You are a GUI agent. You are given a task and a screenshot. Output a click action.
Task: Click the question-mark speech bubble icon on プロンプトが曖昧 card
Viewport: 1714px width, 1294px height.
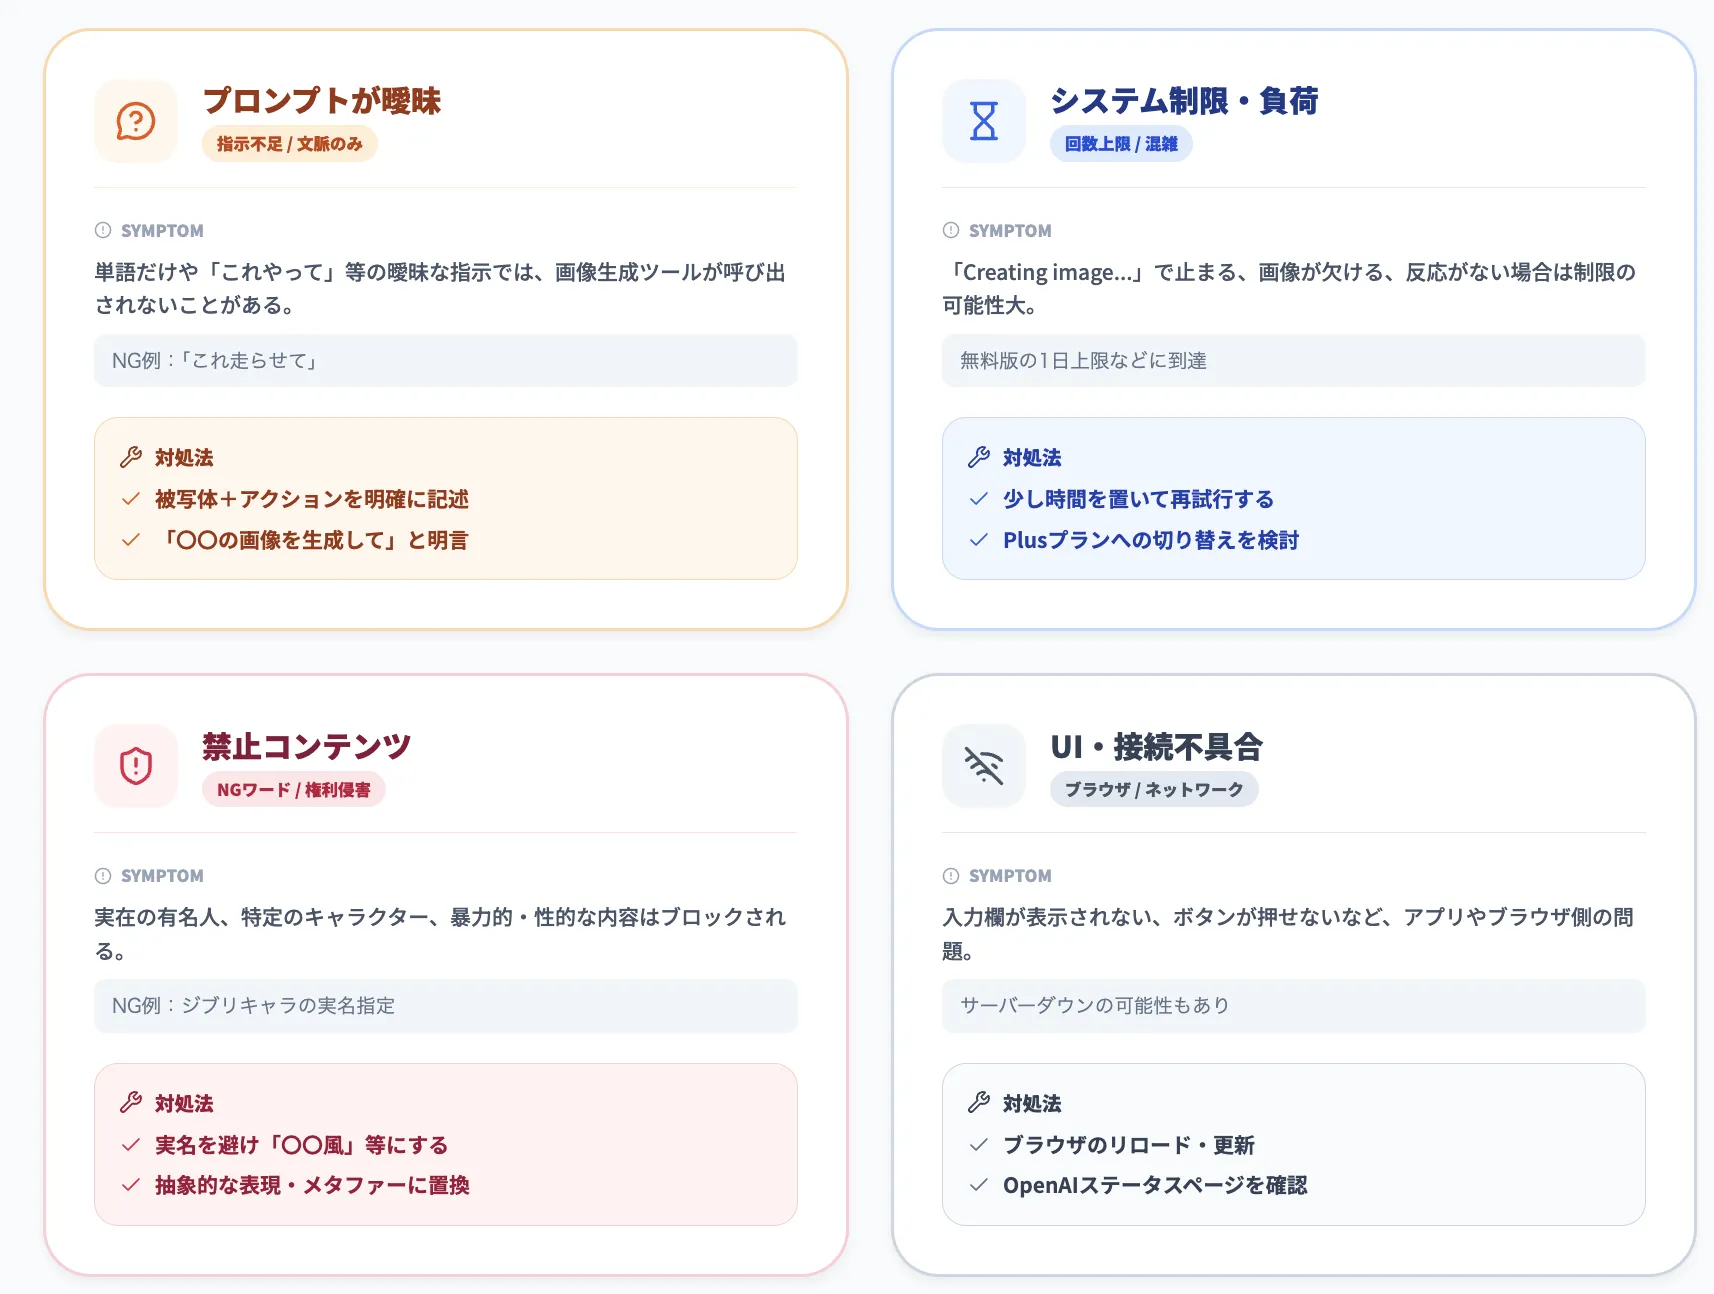click(135, 121)
